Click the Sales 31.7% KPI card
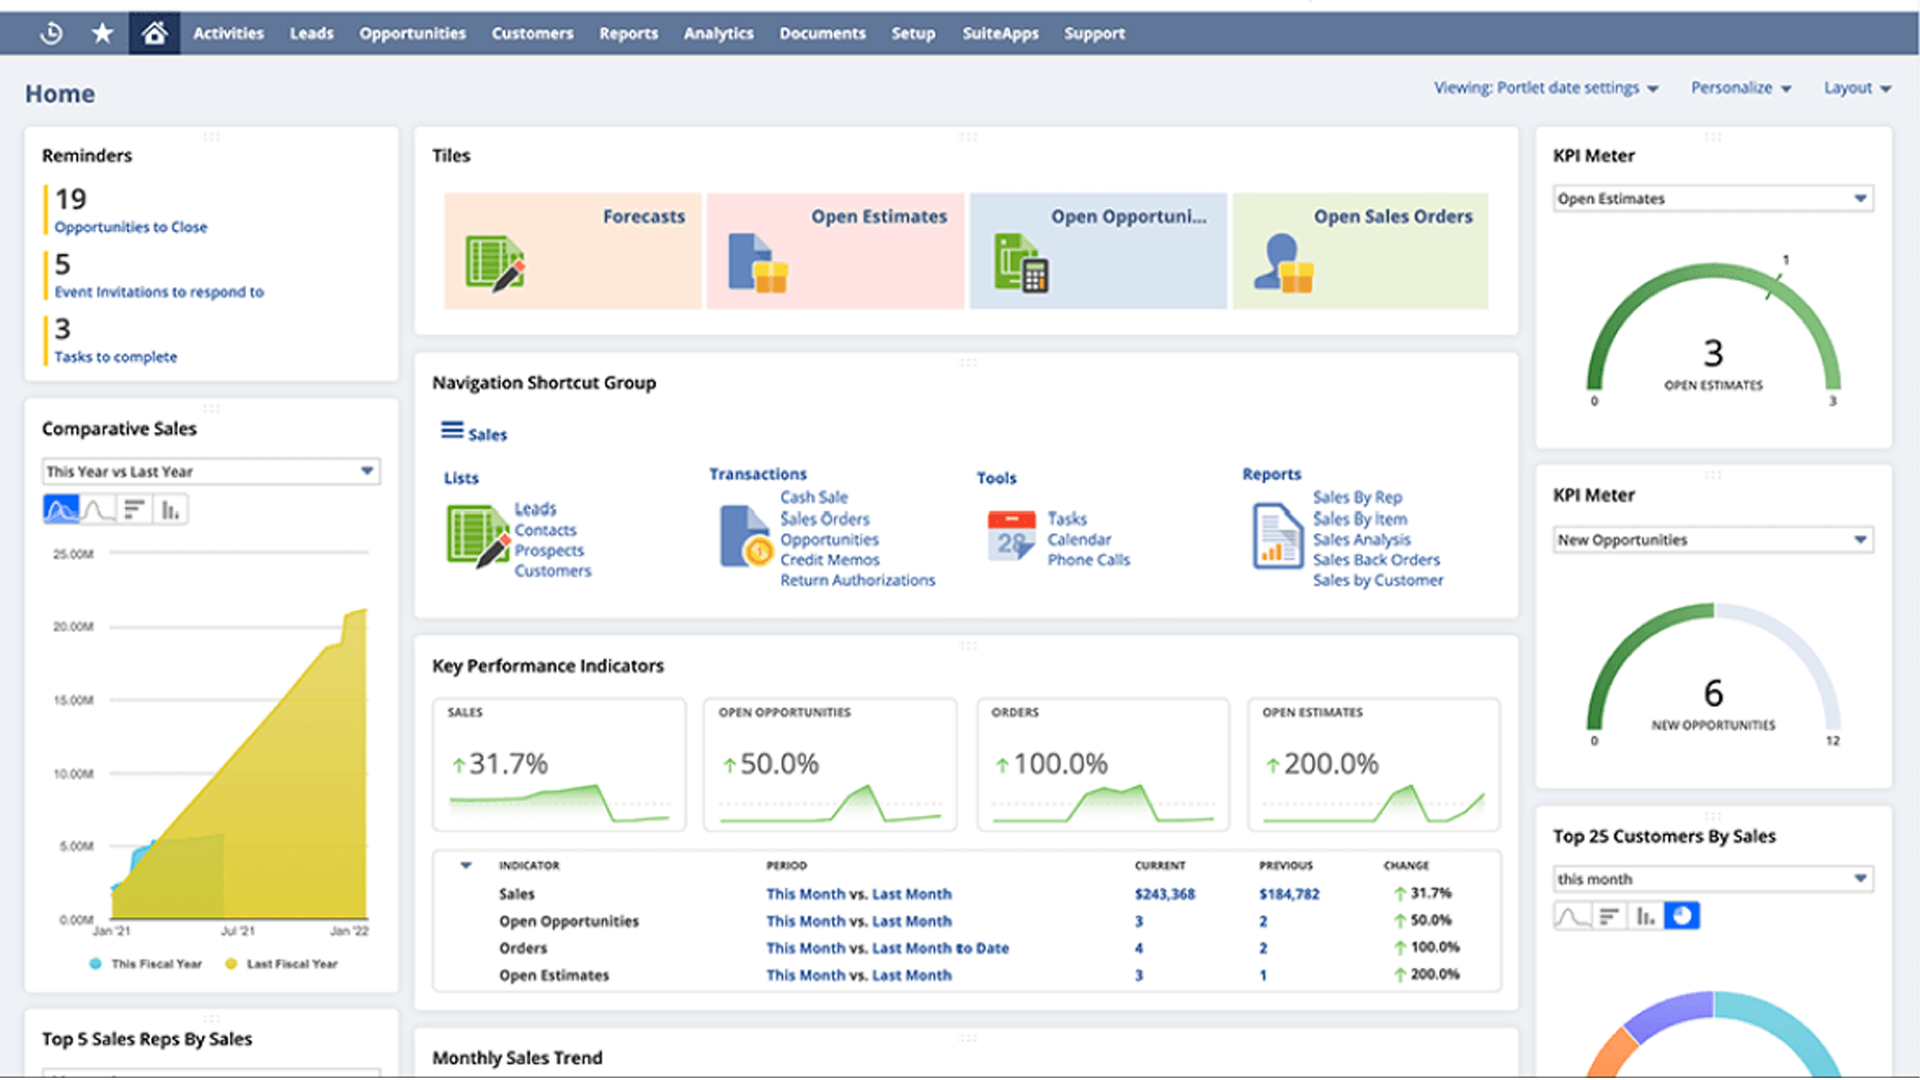The height and width of the screenshot is (1080, 1920). click(x=559, y=765)
